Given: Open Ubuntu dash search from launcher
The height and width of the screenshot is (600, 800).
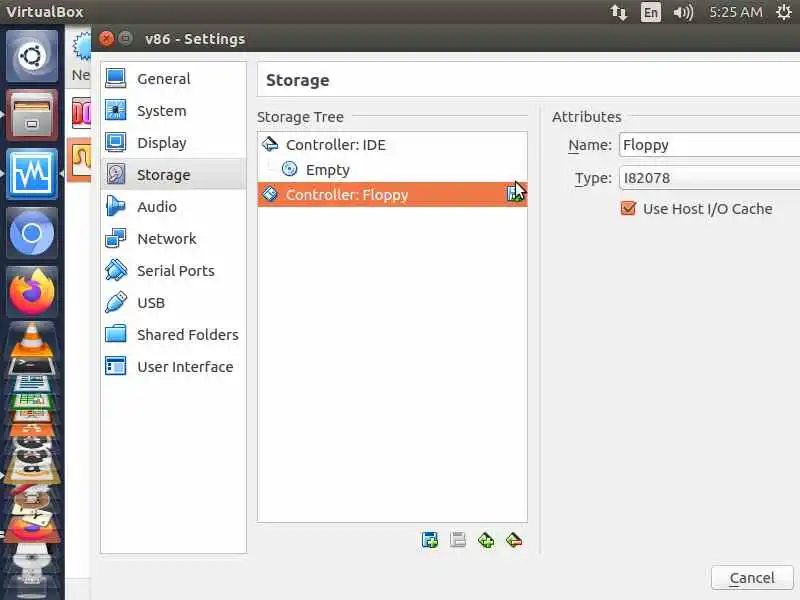Looking at the screenshot, I should coord(32,56).
